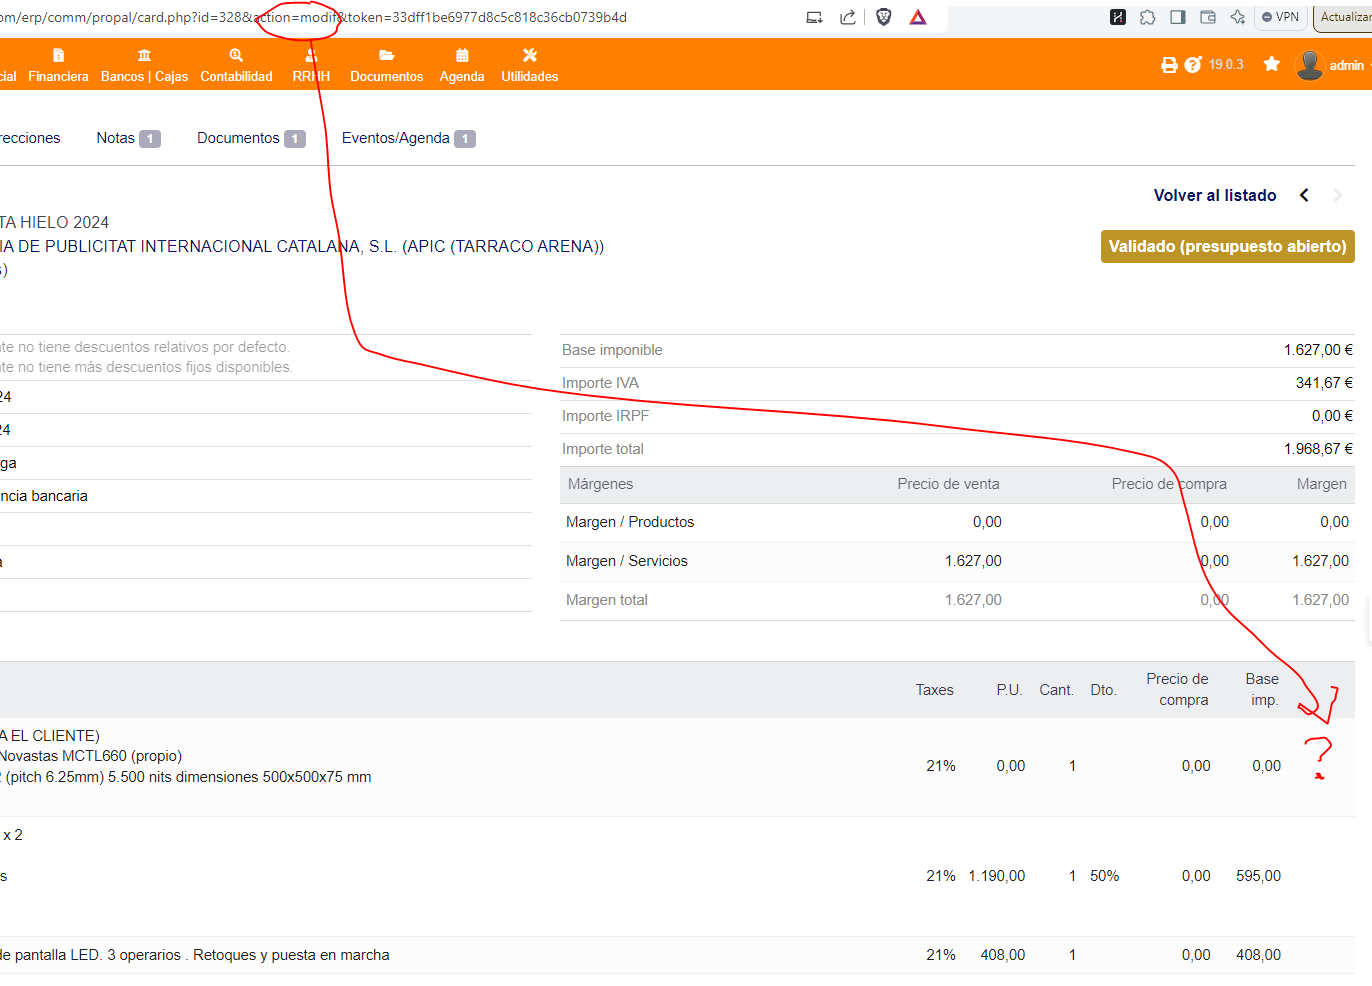The image size is (1372, 986).
Task: Expand the admin user dropdown
Action: (1330, 65)
